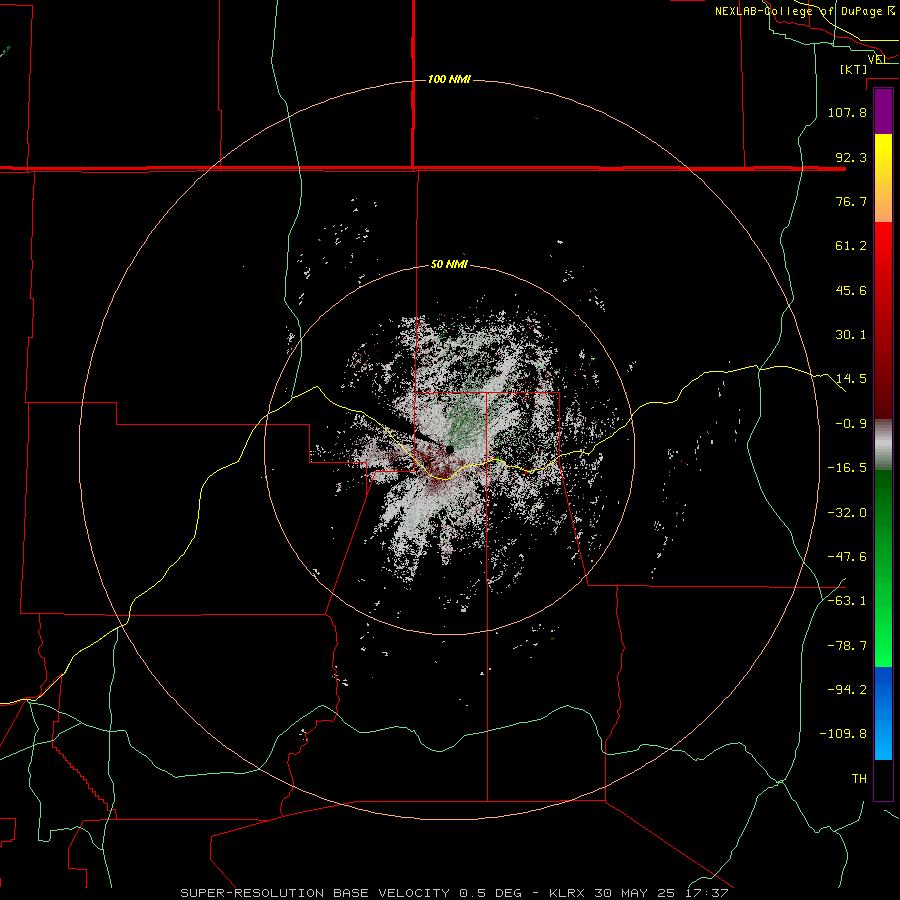The height and width of the screenshot is (900, 900).
Task: Click the "61.2" scale value
Action: [x=851, y=246]
